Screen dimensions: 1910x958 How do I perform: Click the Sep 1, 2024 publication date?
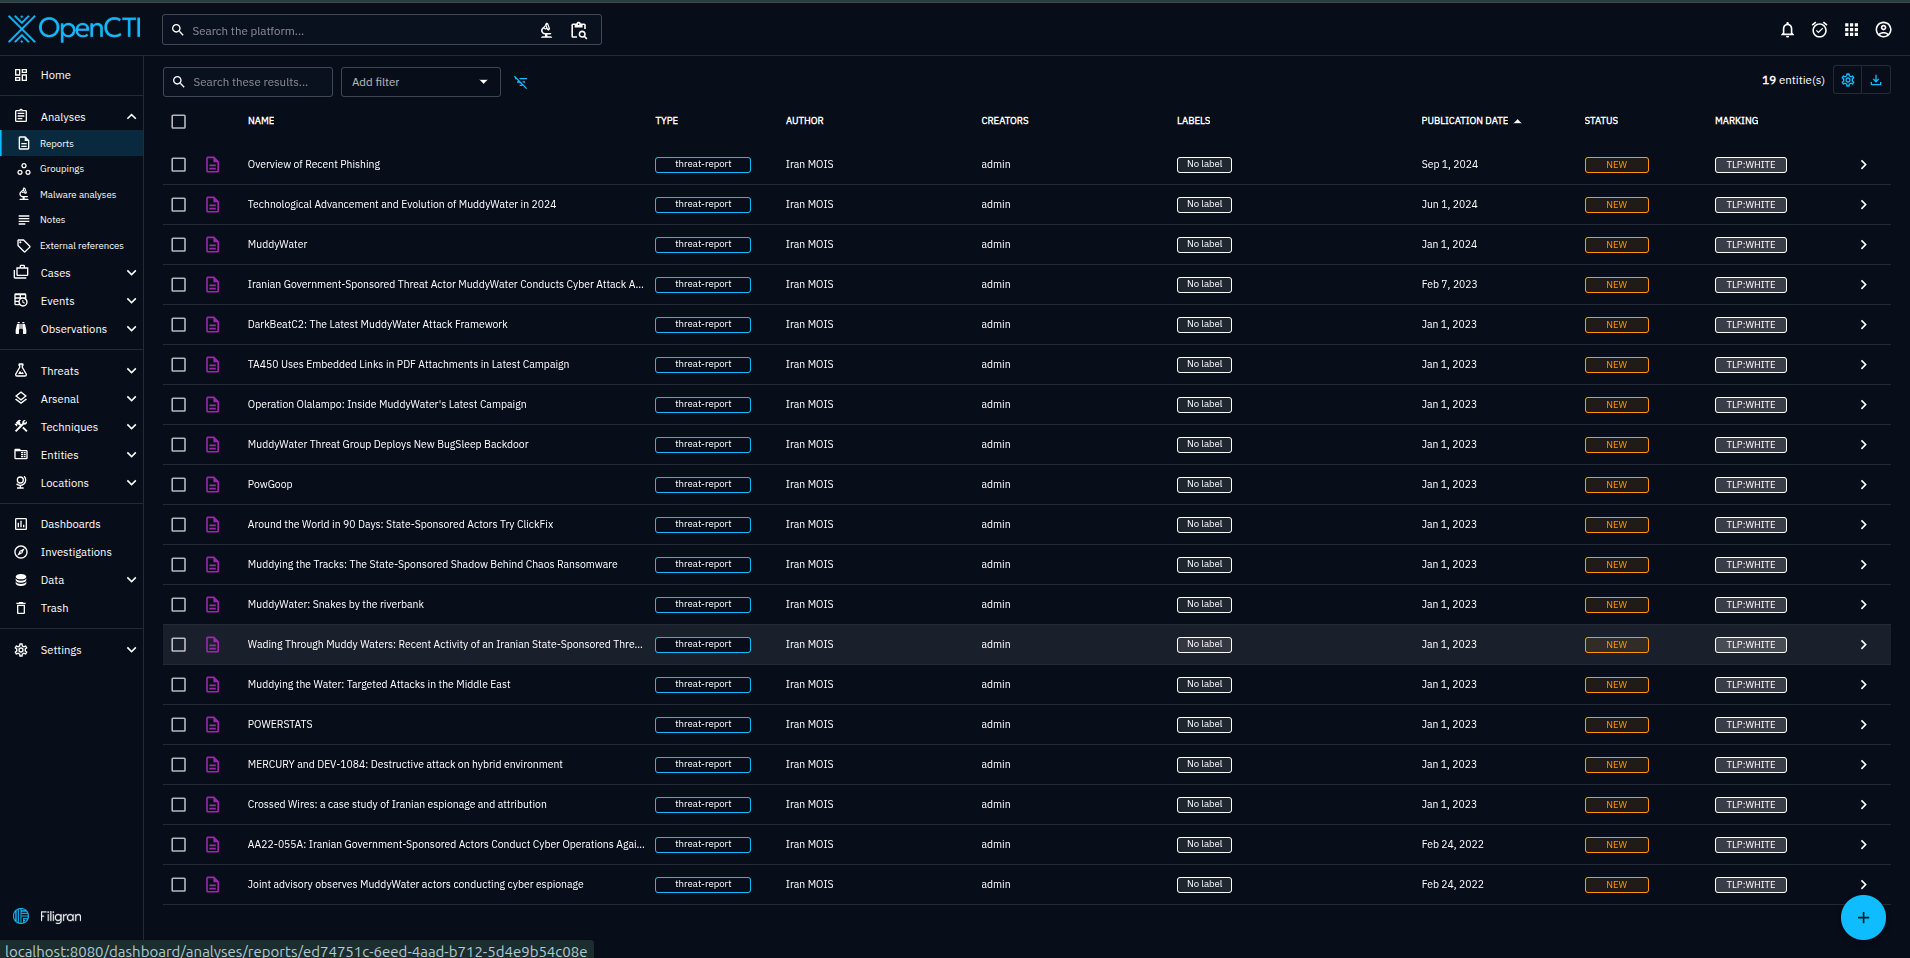pos(1449,164)
